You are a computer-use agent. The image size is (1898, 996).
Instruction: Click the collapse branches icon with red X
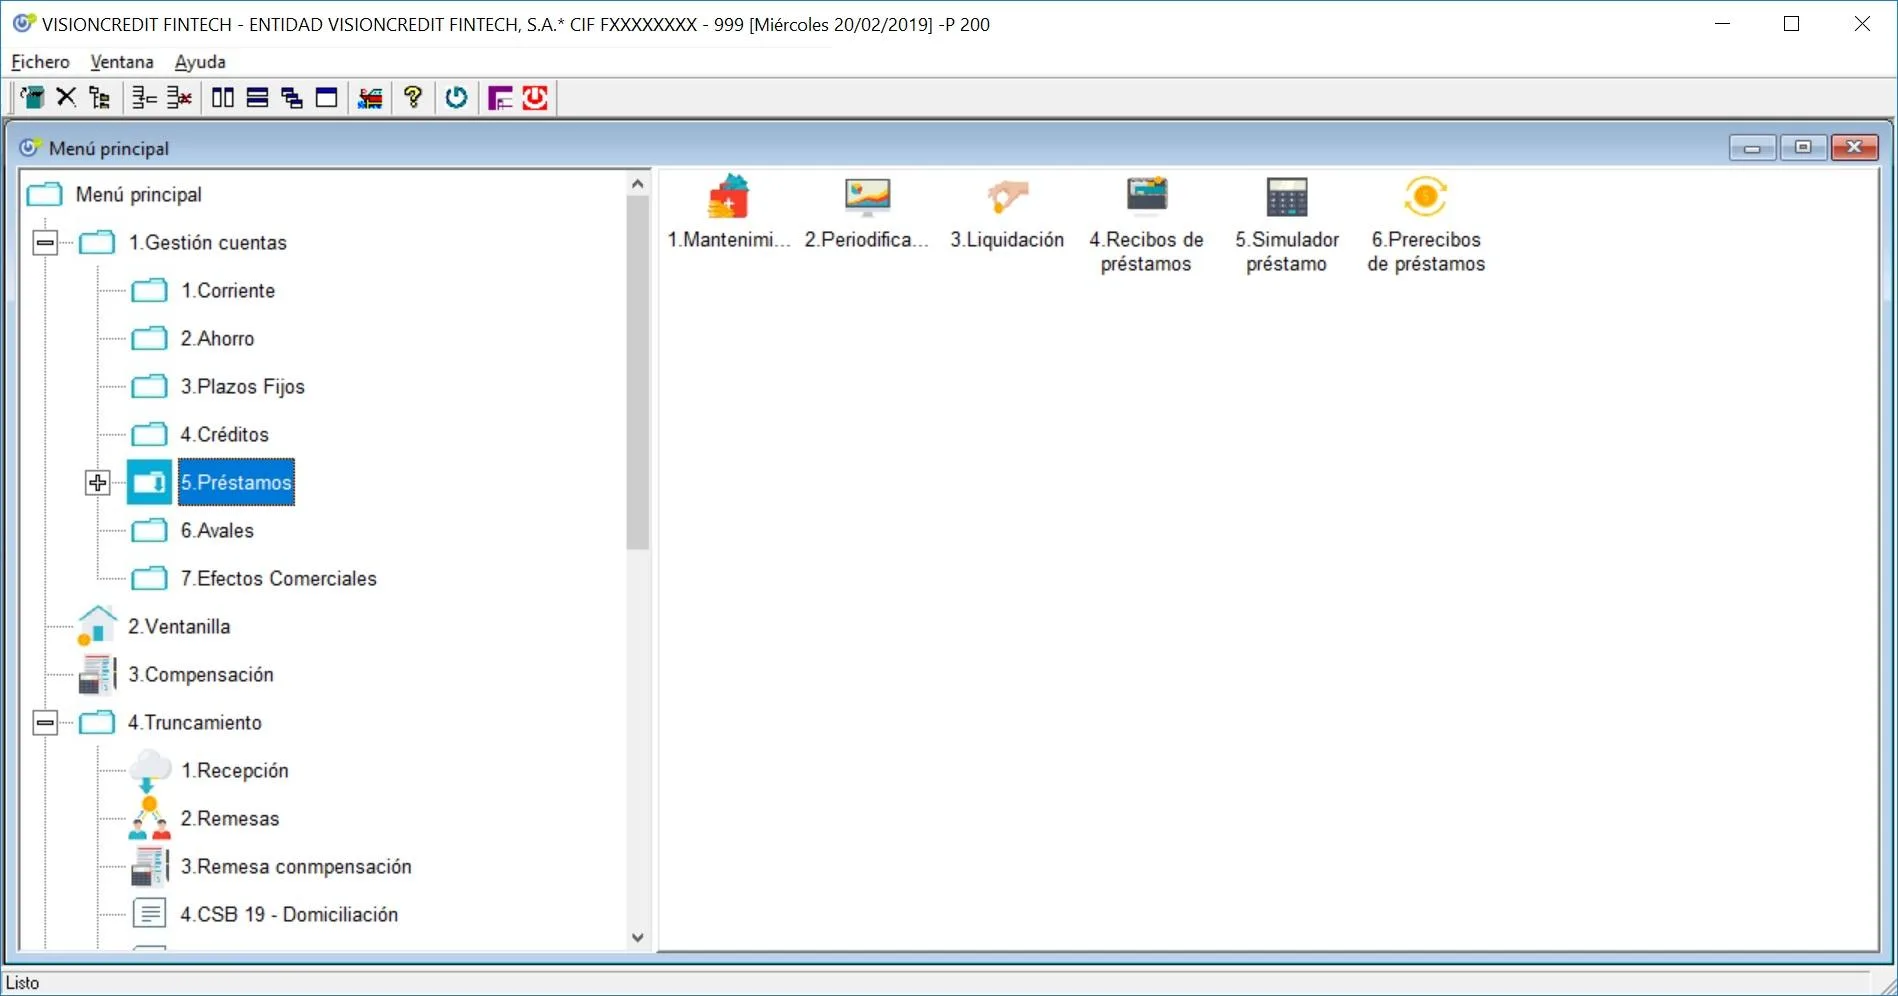pyautogui.click(x=179, y=97)
